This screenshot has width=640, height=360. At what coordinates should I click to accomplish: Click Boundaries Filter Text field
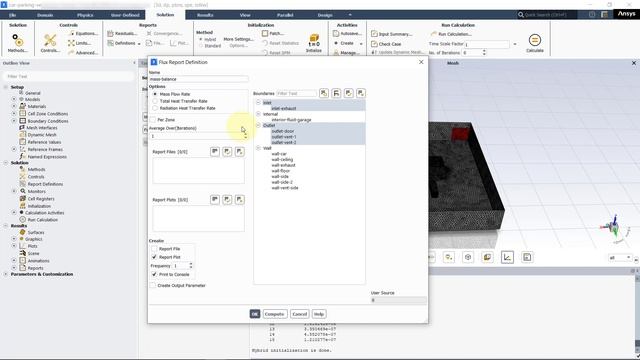(x=296, y=93)
